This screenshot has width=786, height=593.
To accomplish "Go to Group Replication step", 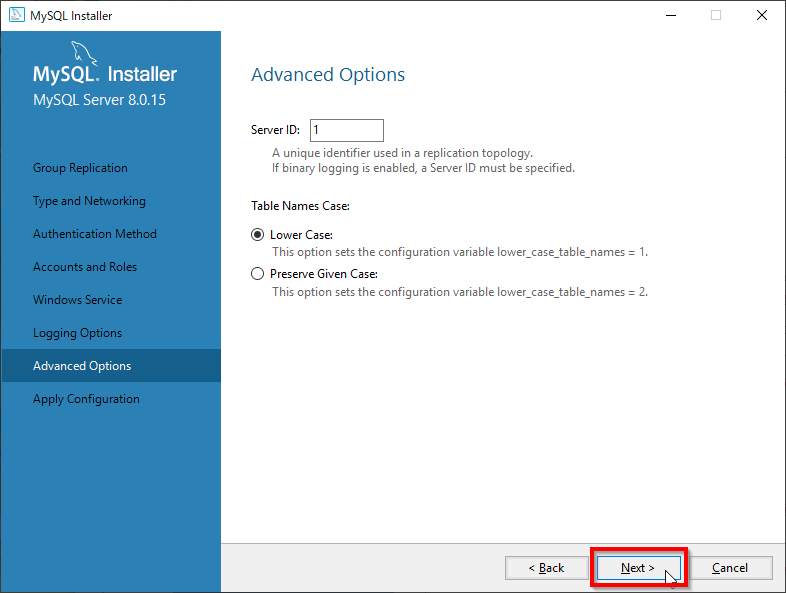I will point(80,168).
